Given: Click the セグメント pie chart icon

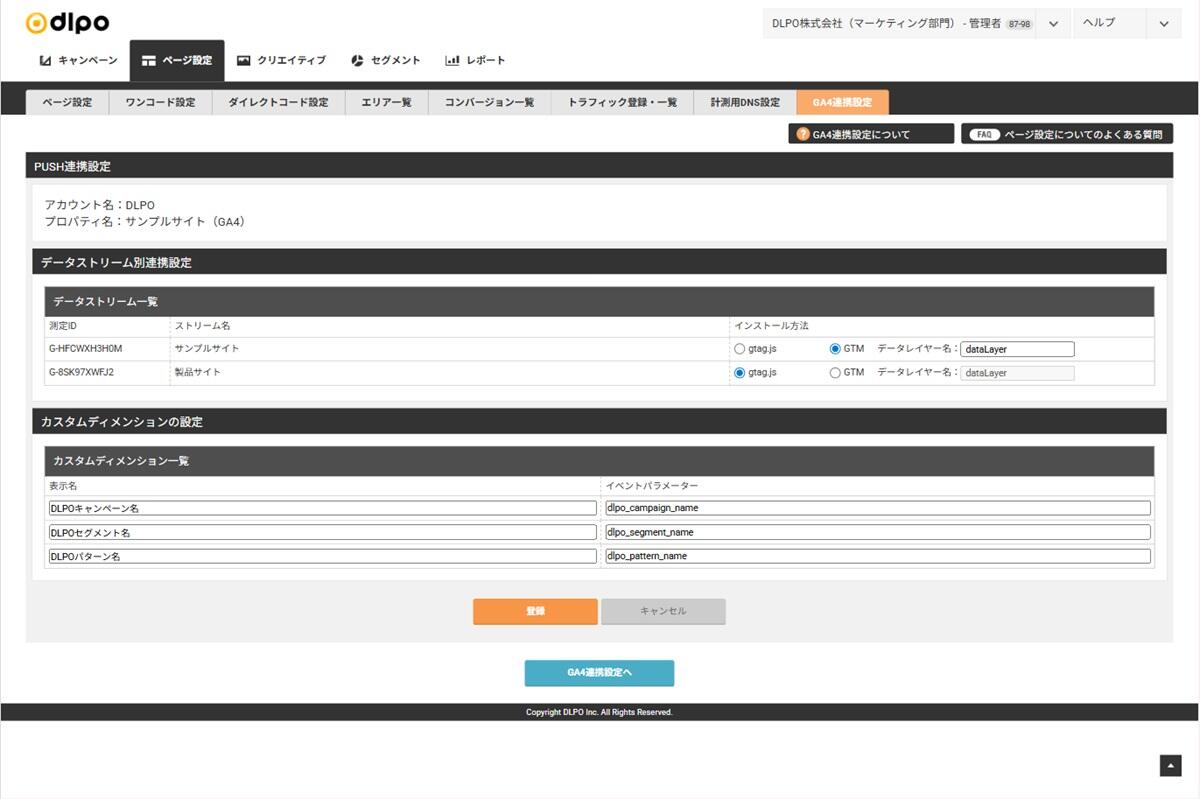Looking at the screenshot, I should pyautogui.click(x=357, y=61).
